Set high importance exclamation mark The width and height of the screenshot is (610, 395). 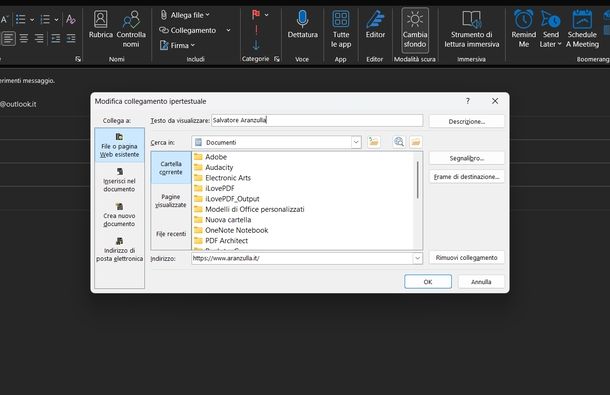coord(256,30)
